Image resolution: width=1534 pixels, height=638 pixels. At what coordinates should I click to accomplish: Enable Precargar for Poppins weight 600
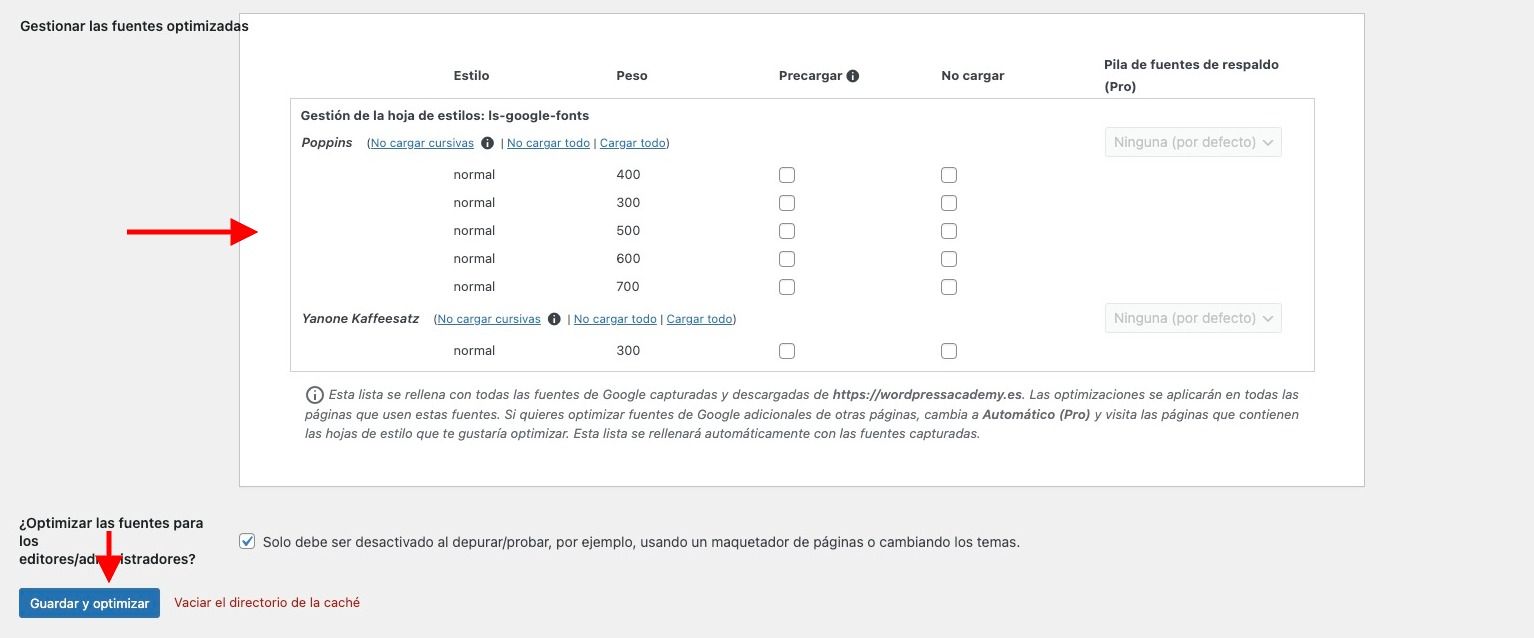[x=787, y=259]
